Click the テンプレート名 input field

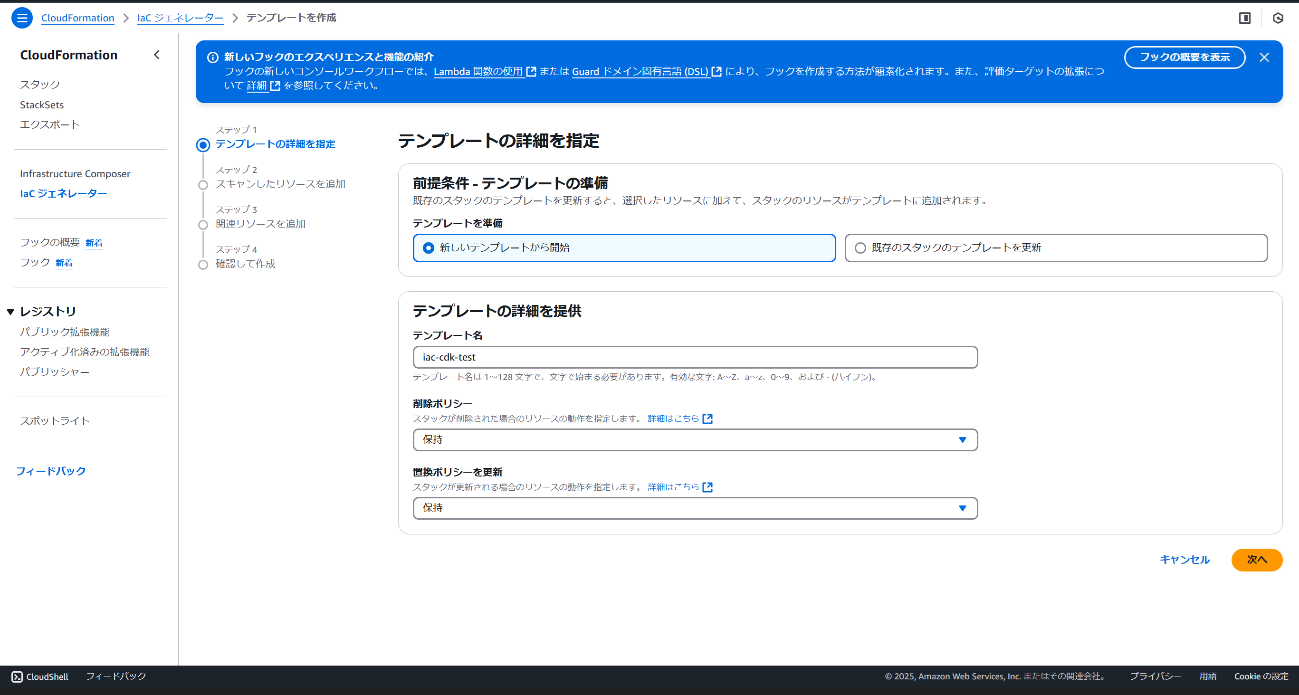point(694,357)
